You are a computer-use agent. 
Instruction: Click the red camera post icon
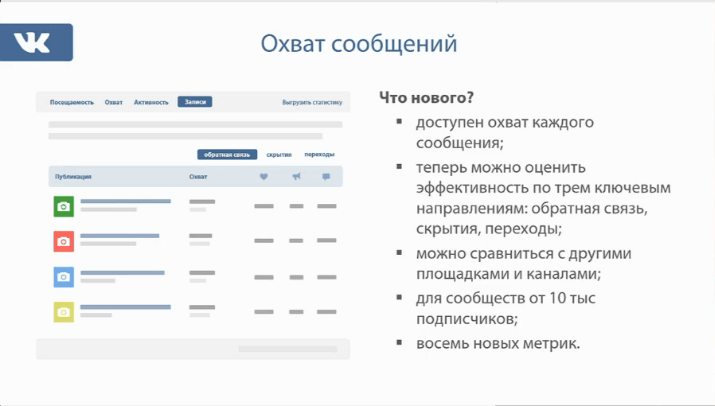coord(63,241)
